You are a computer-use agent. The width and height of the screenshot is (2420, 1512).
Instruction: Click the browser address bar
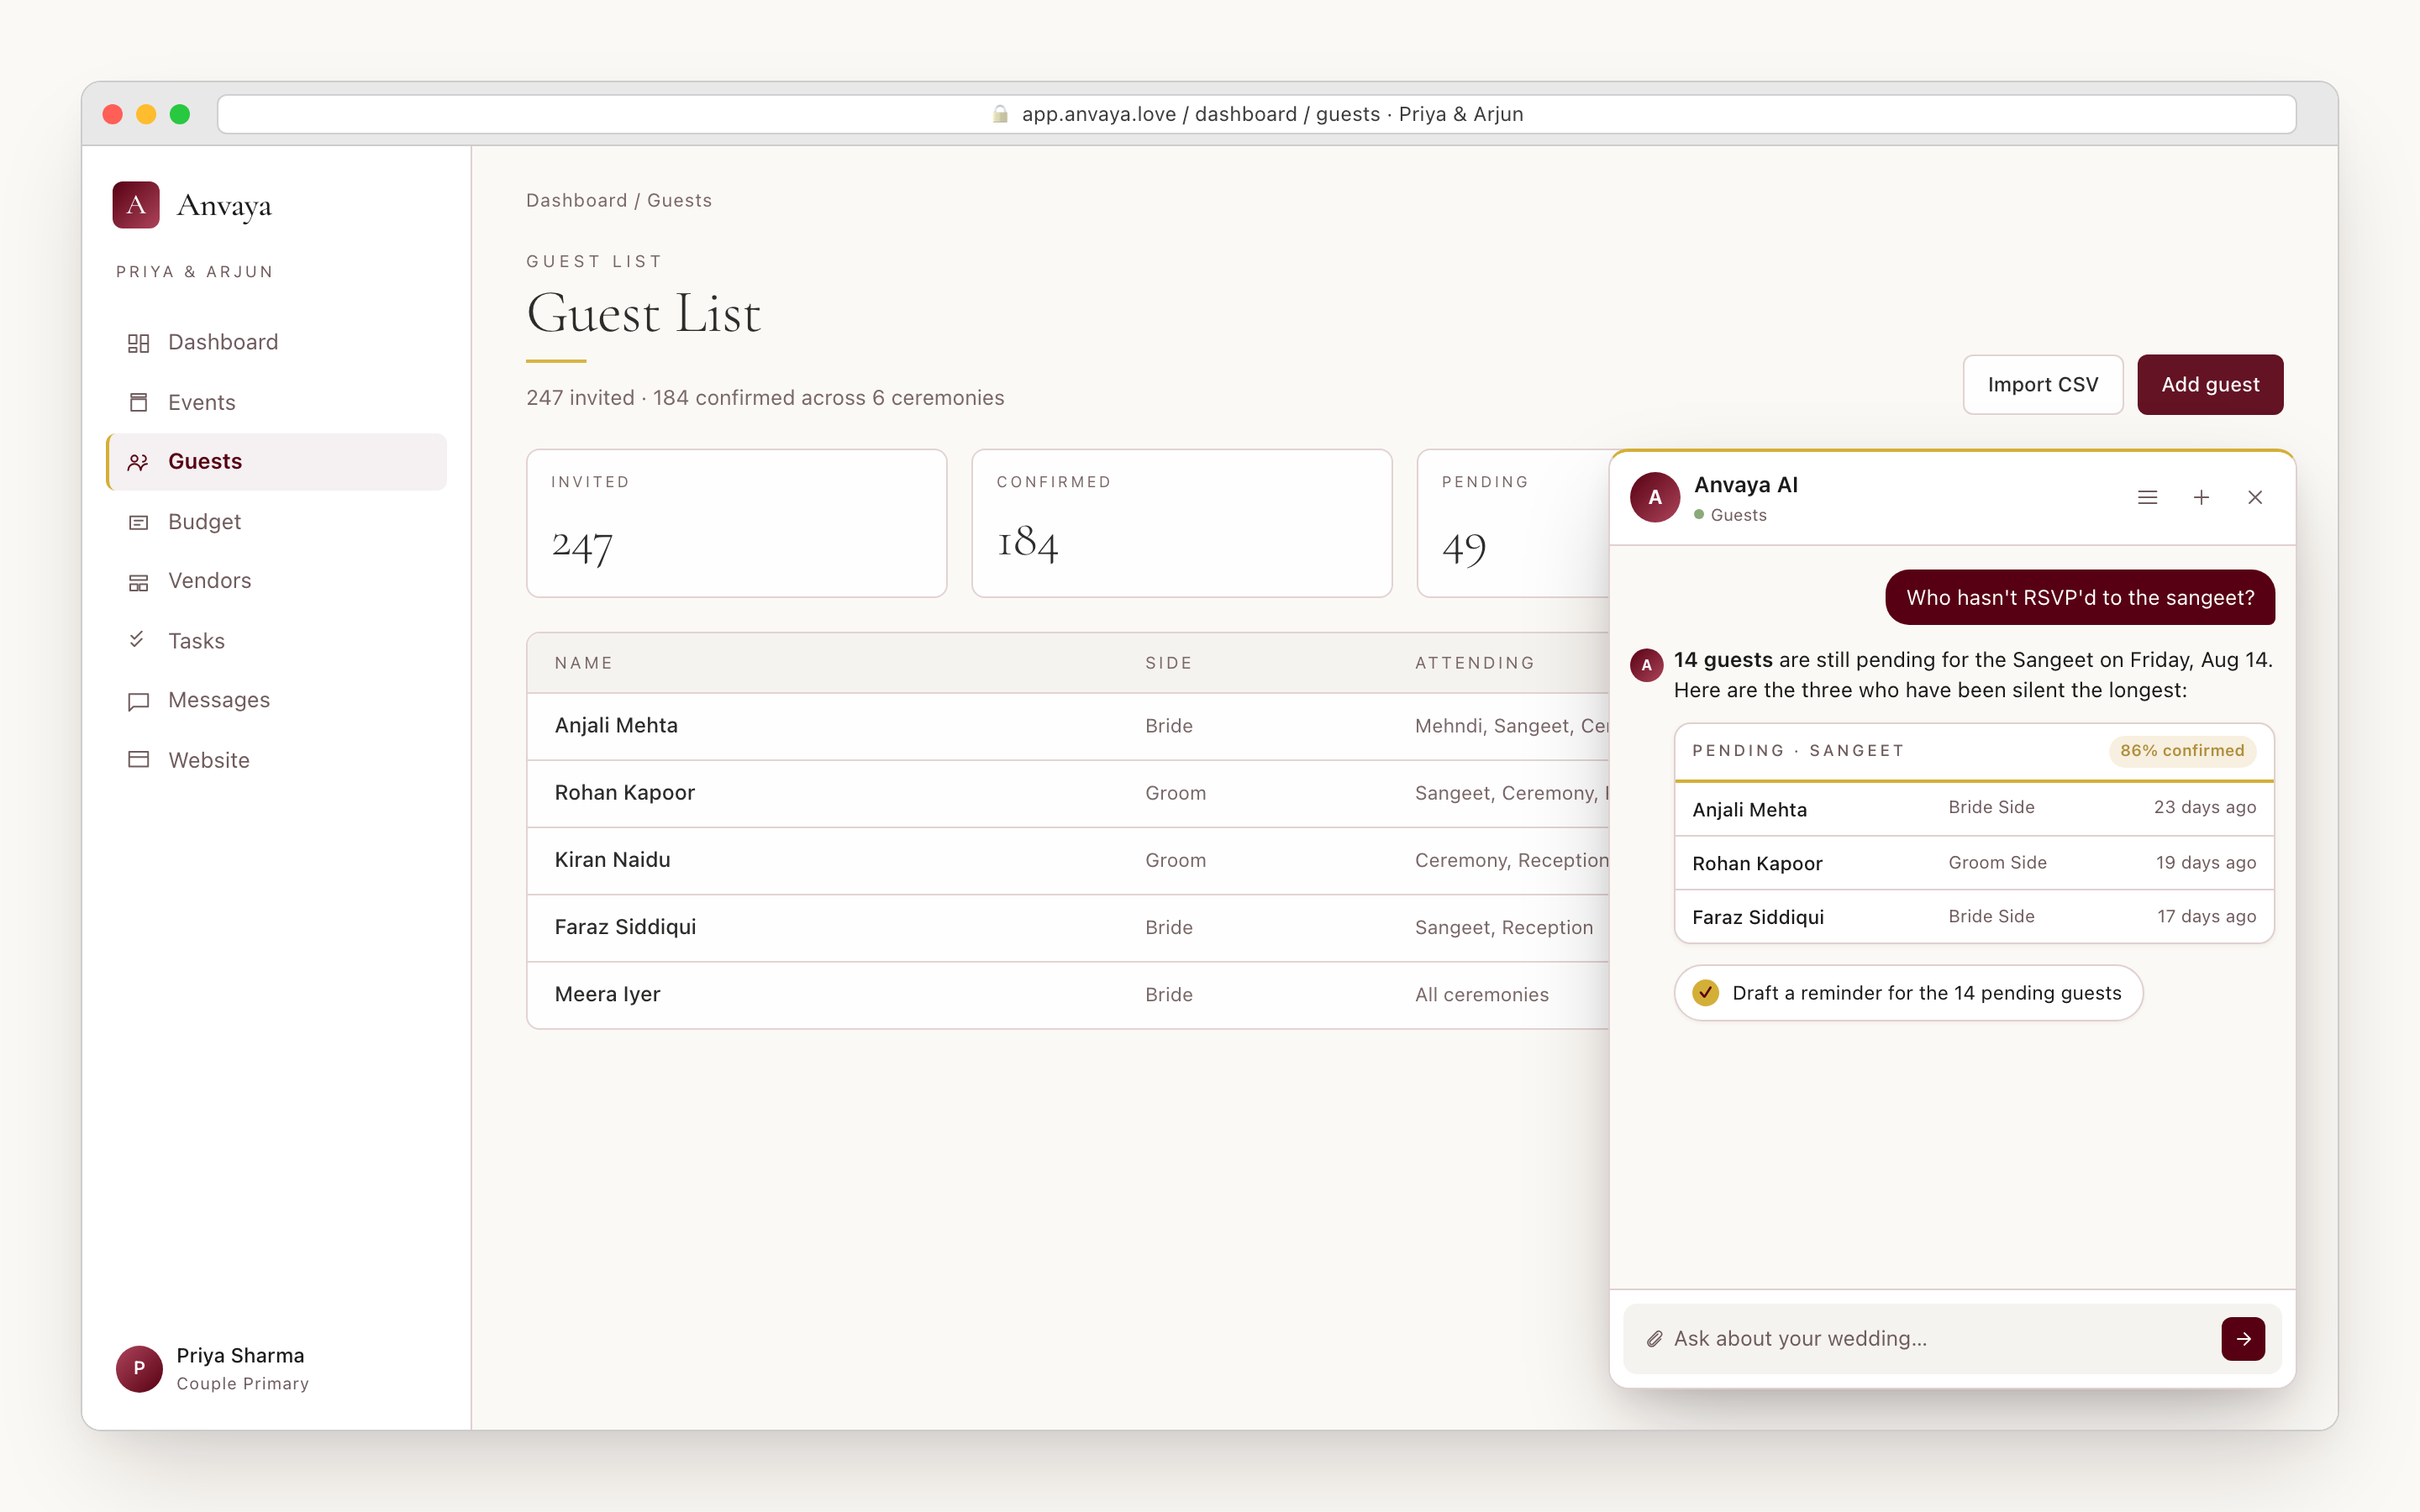1256,114
